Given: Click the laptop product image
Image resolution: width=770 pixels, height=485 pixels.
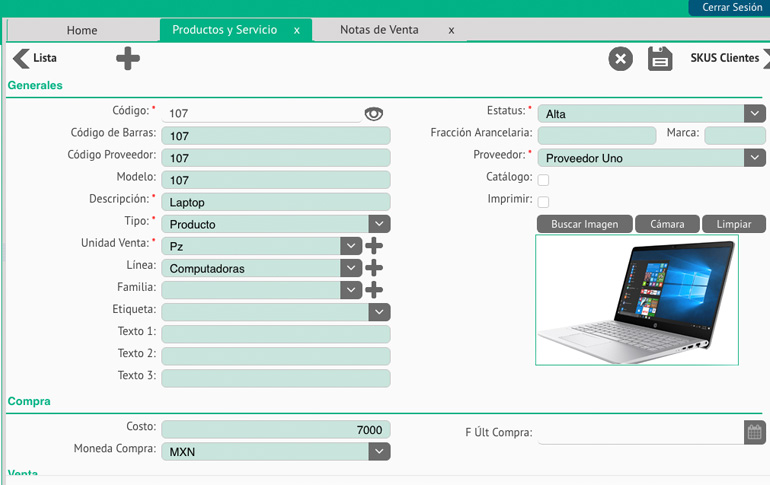Looking at the screenshot, I should 637,300.
